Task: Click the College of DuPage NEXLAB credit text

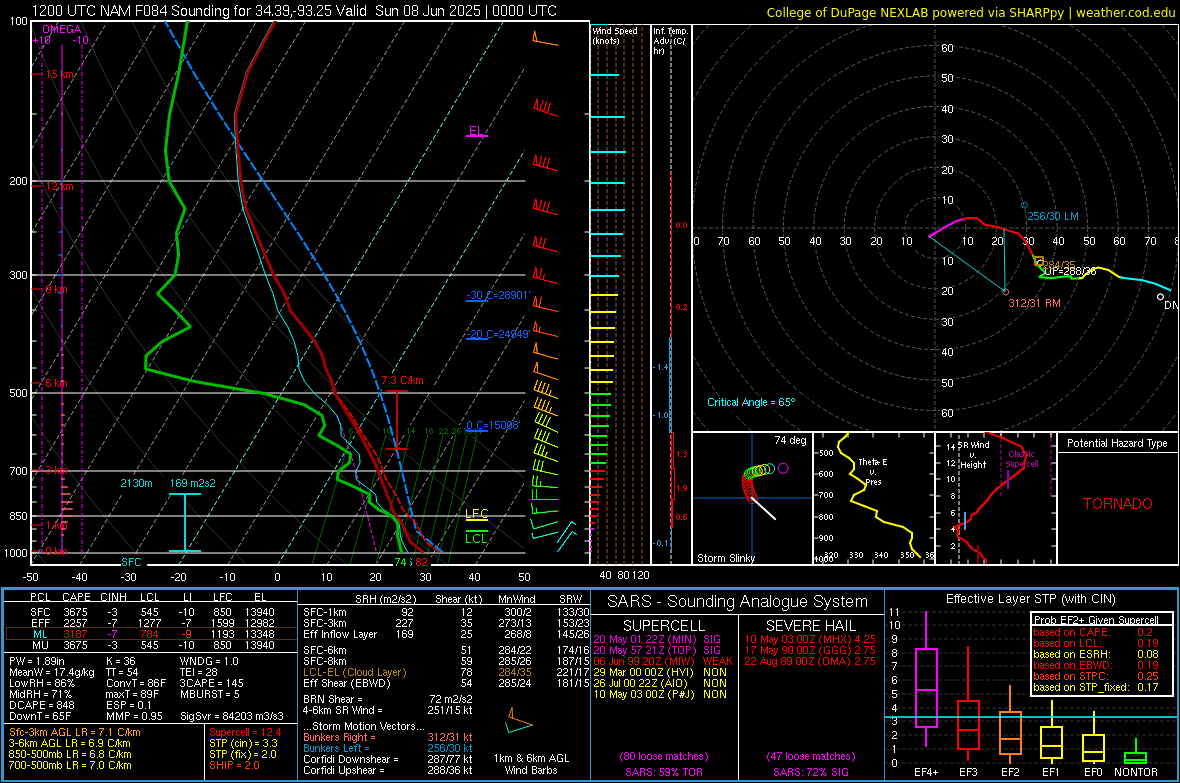Action: [x=970, y=12]
